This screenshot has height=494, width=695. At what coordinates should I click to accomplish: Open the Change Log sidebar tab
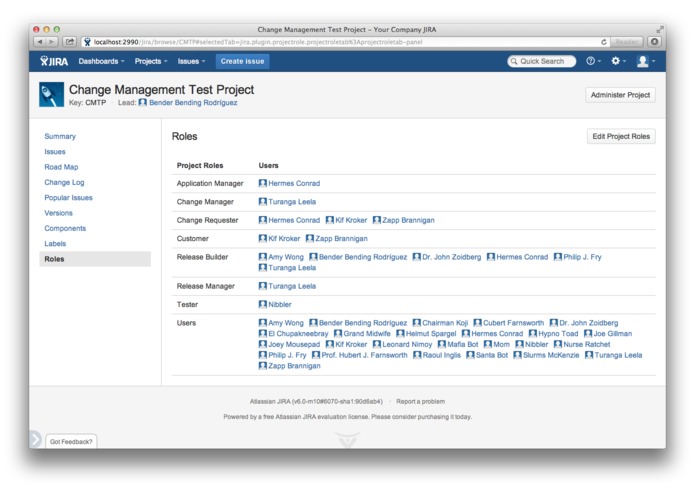64,182
